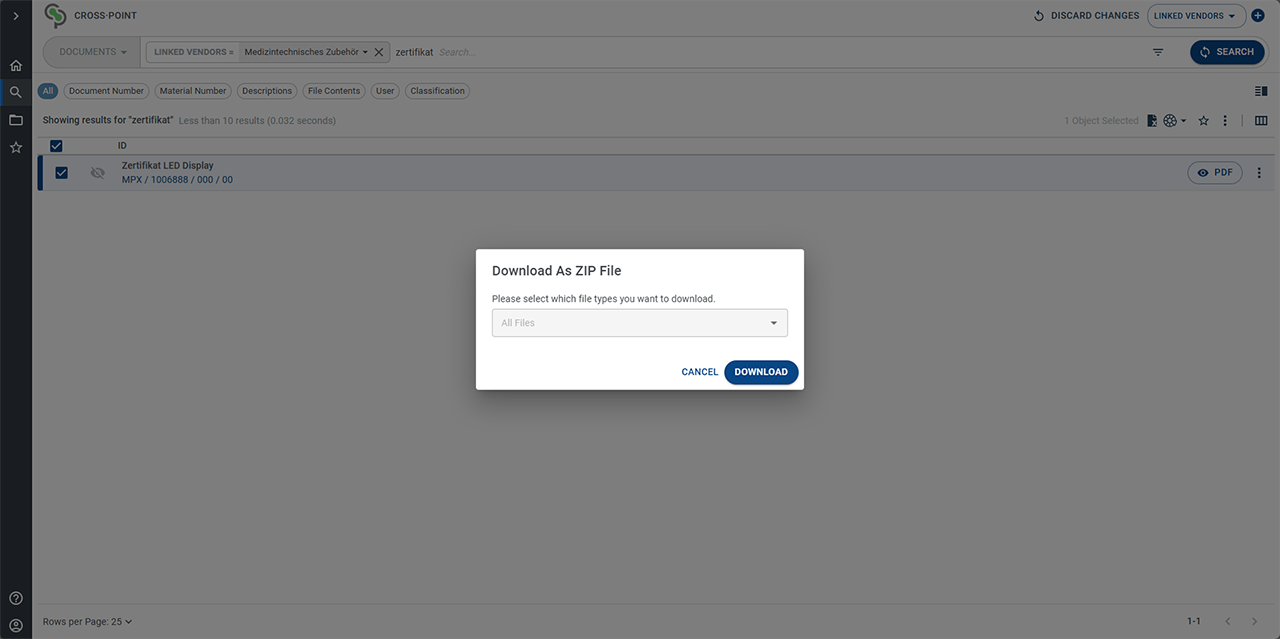
Task: Expand the DOCUMENTS dropdown
Action: pos(90,51)
